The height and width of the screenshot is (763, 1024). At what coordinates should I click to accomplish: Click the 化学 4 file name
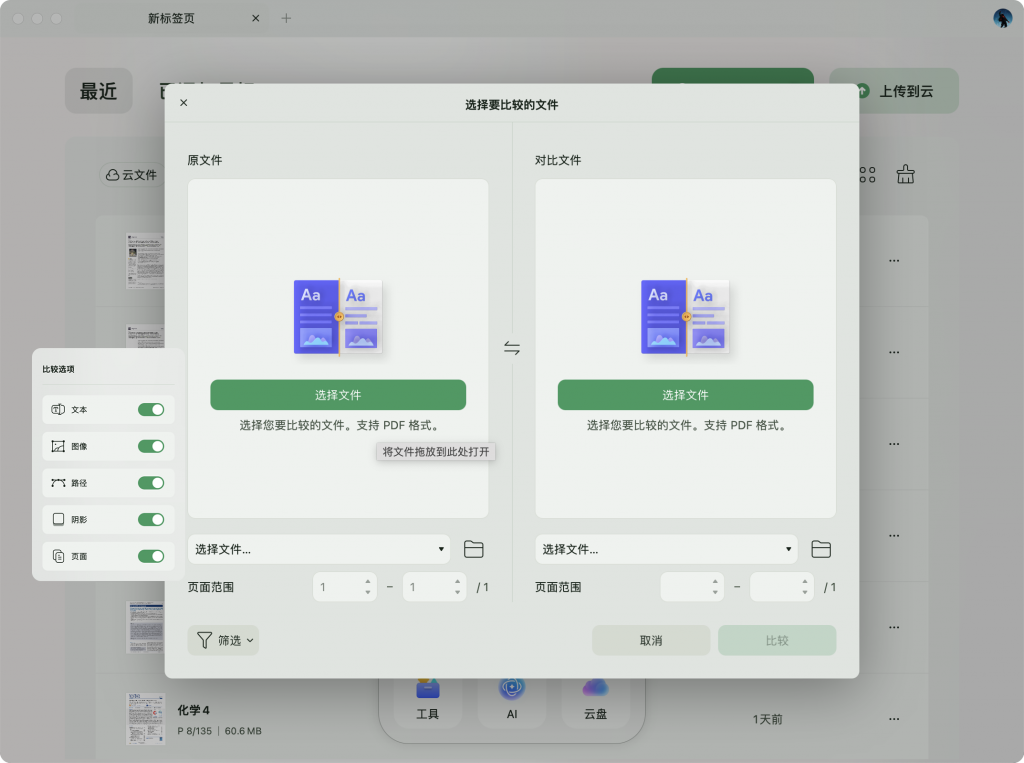(x=193, y=709)
